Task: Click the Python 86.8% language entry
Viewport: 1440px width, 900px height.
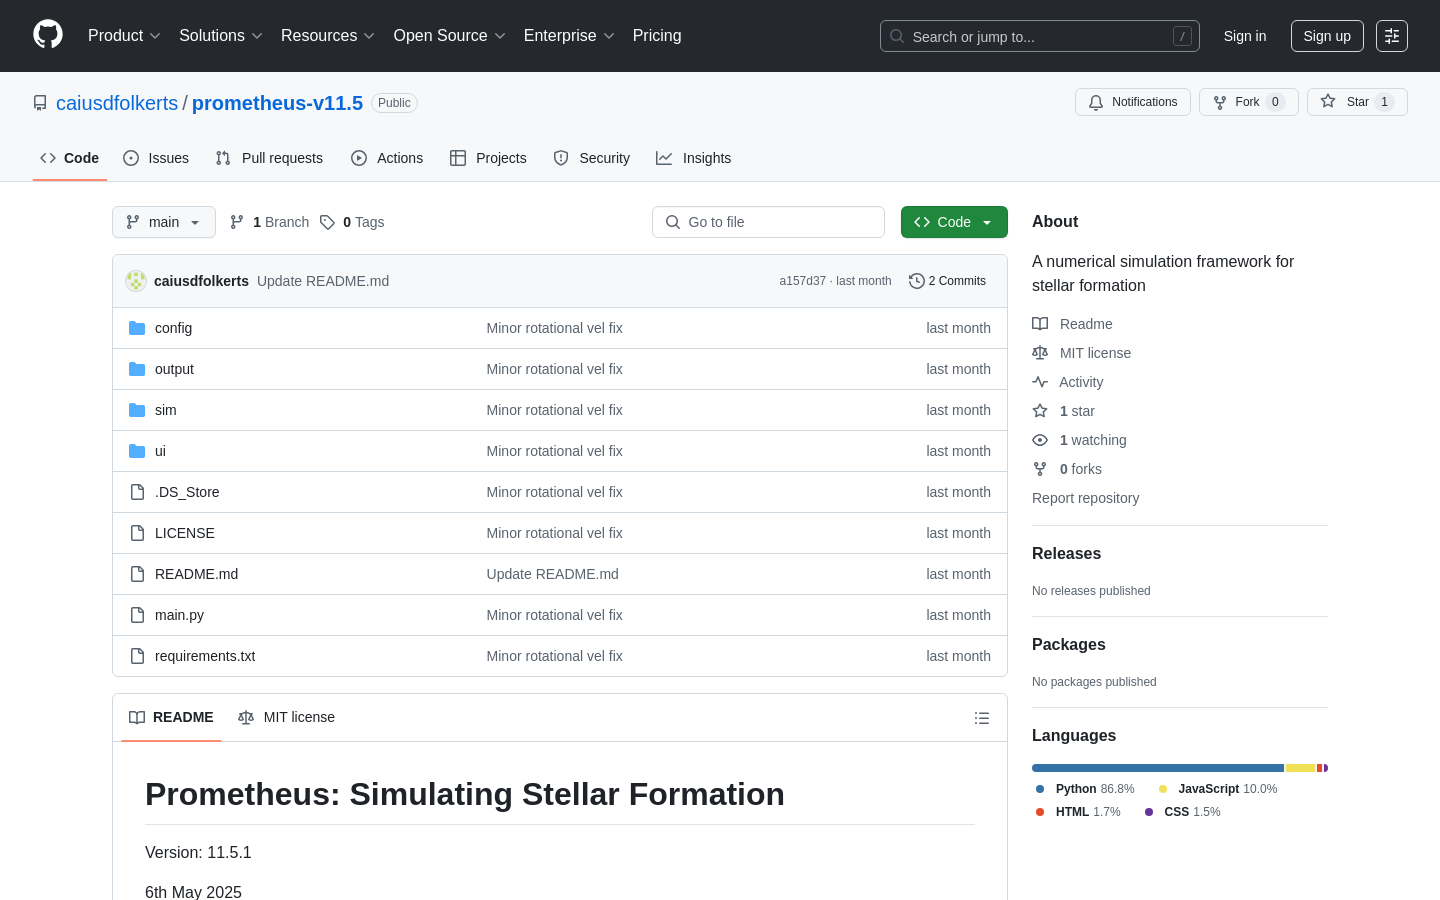Action: tap(1085, 789)
